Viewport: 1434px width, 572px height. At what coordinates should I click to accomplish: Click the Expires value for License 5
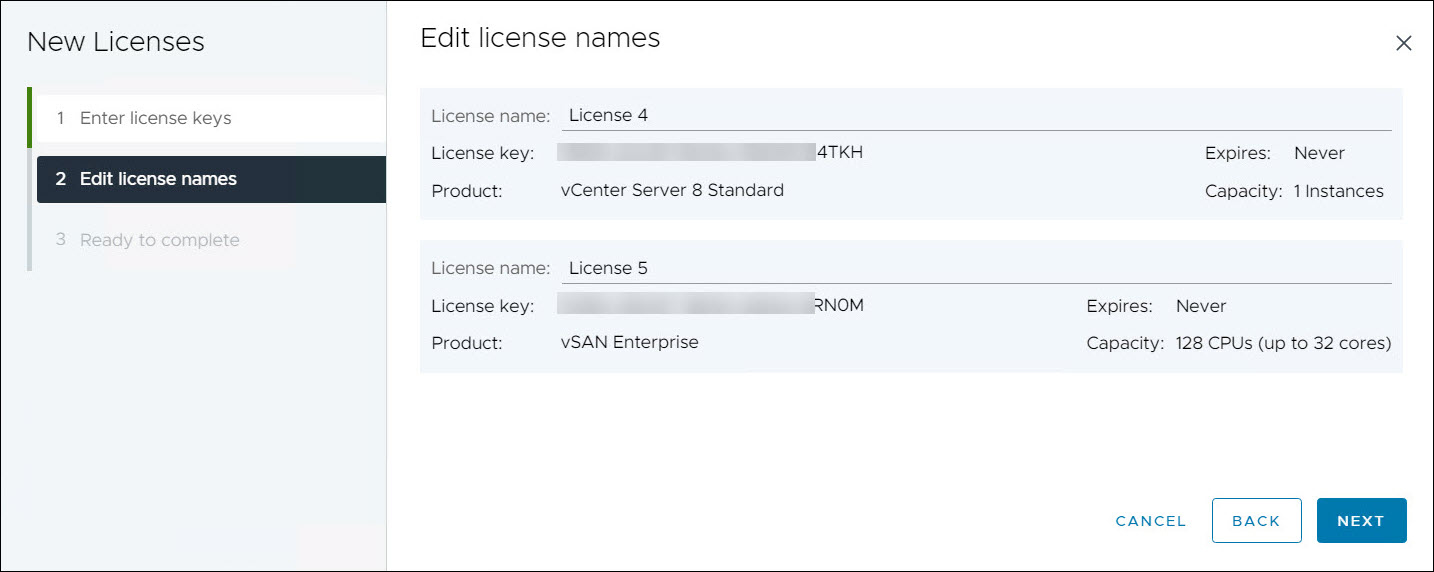coord(1200,306)
